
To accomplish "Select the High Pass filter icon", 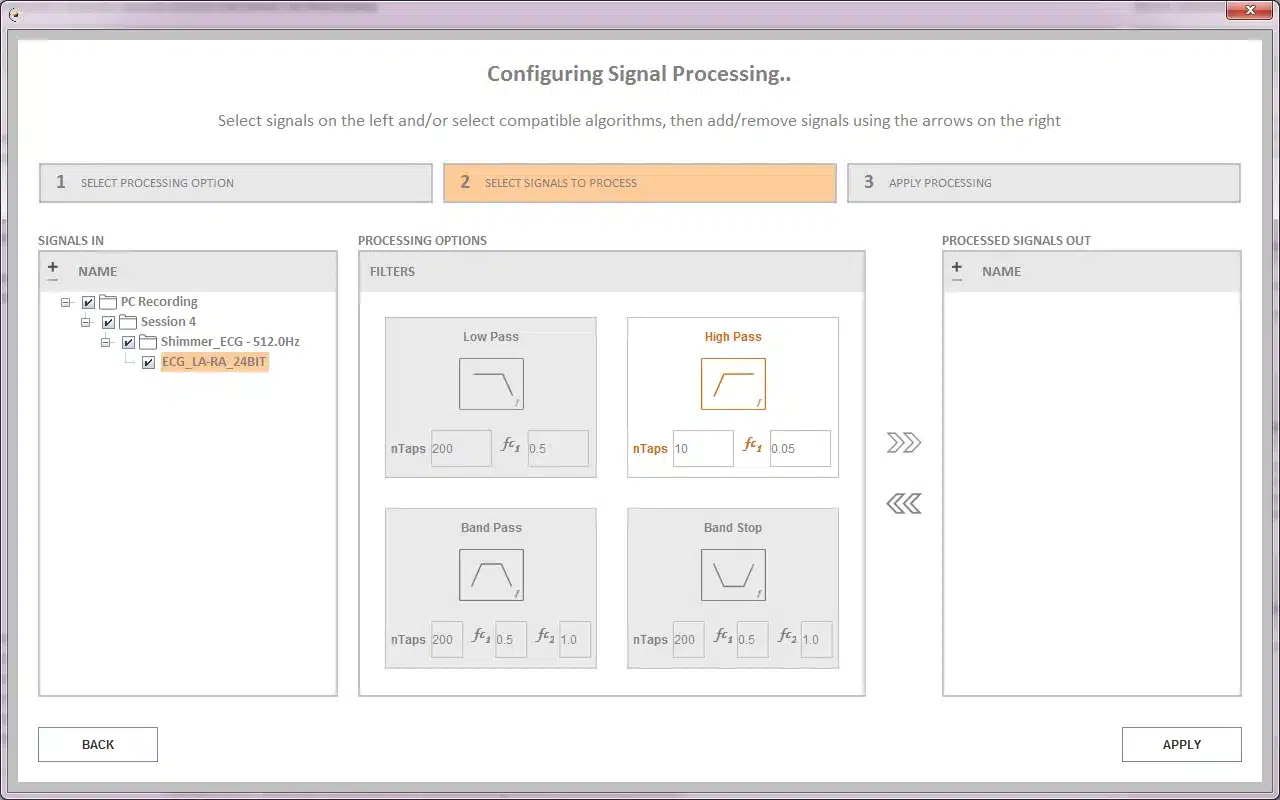I will tap(733, 384).
